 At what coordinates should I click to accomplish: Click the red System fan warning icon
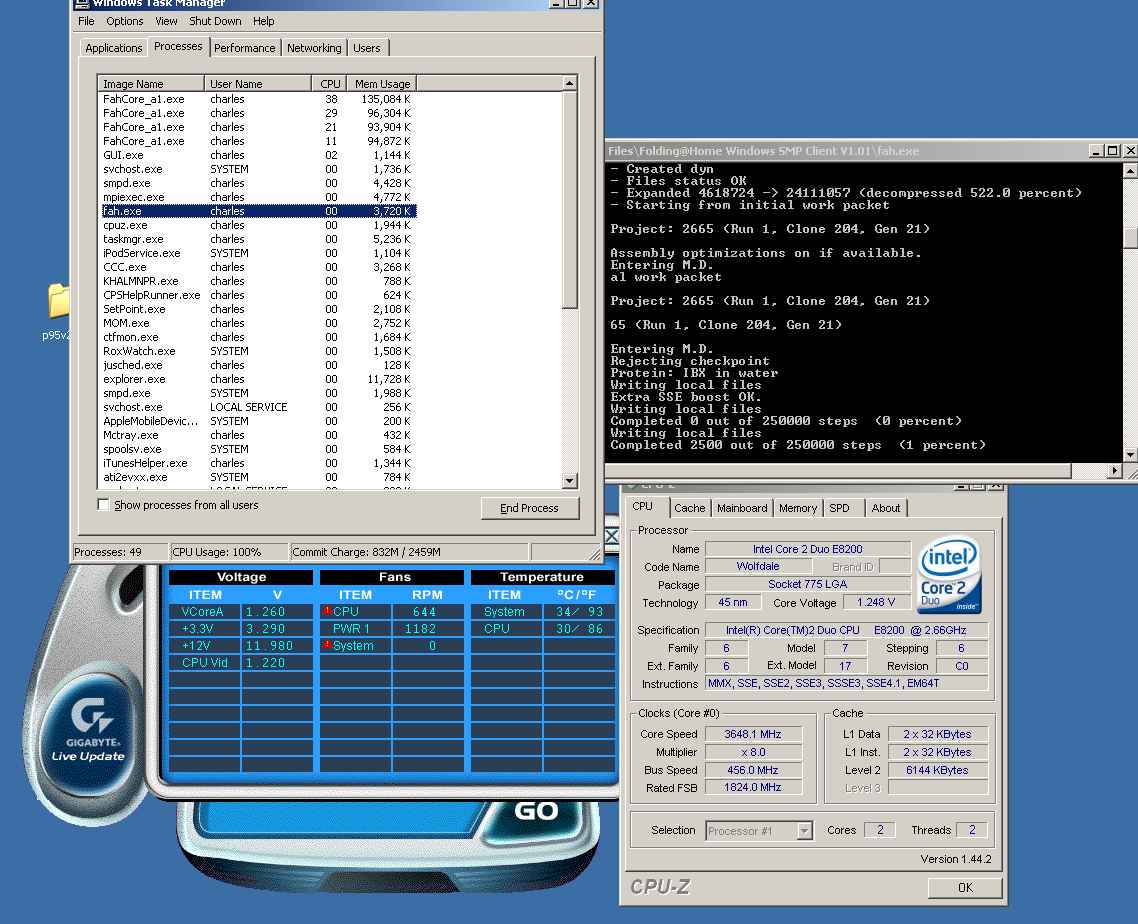click(327, 645)
